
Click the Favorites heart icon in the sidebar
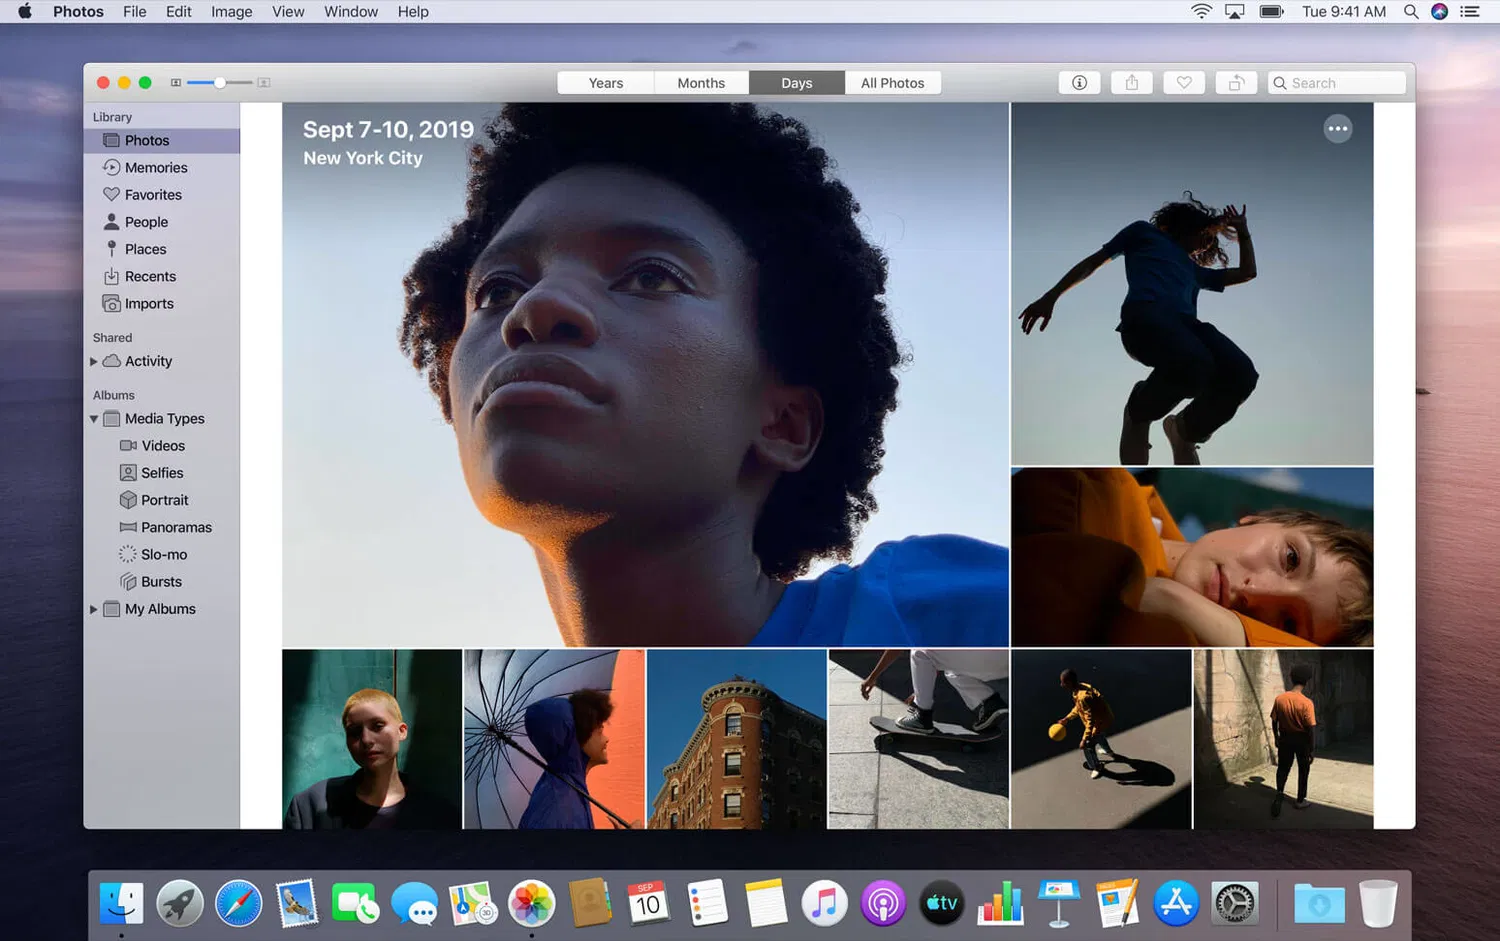pyautogui.click(x=112, y=195)
